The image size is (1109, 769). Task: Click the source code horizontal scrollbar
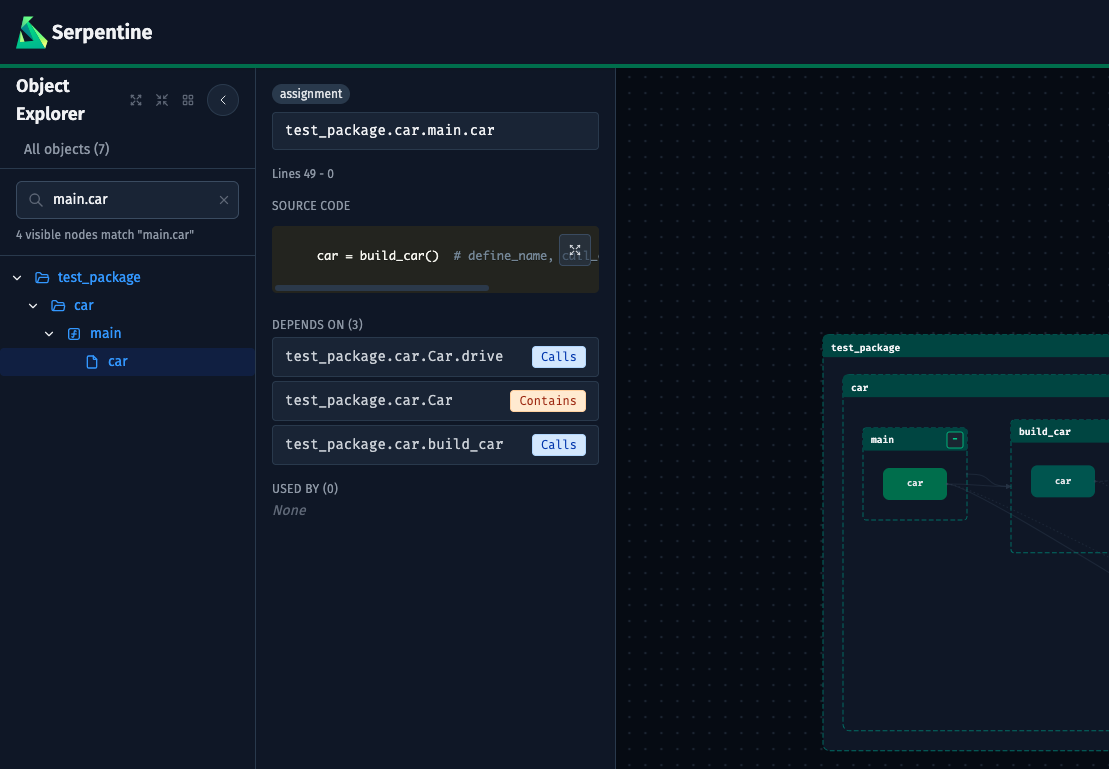click(382, 288)
